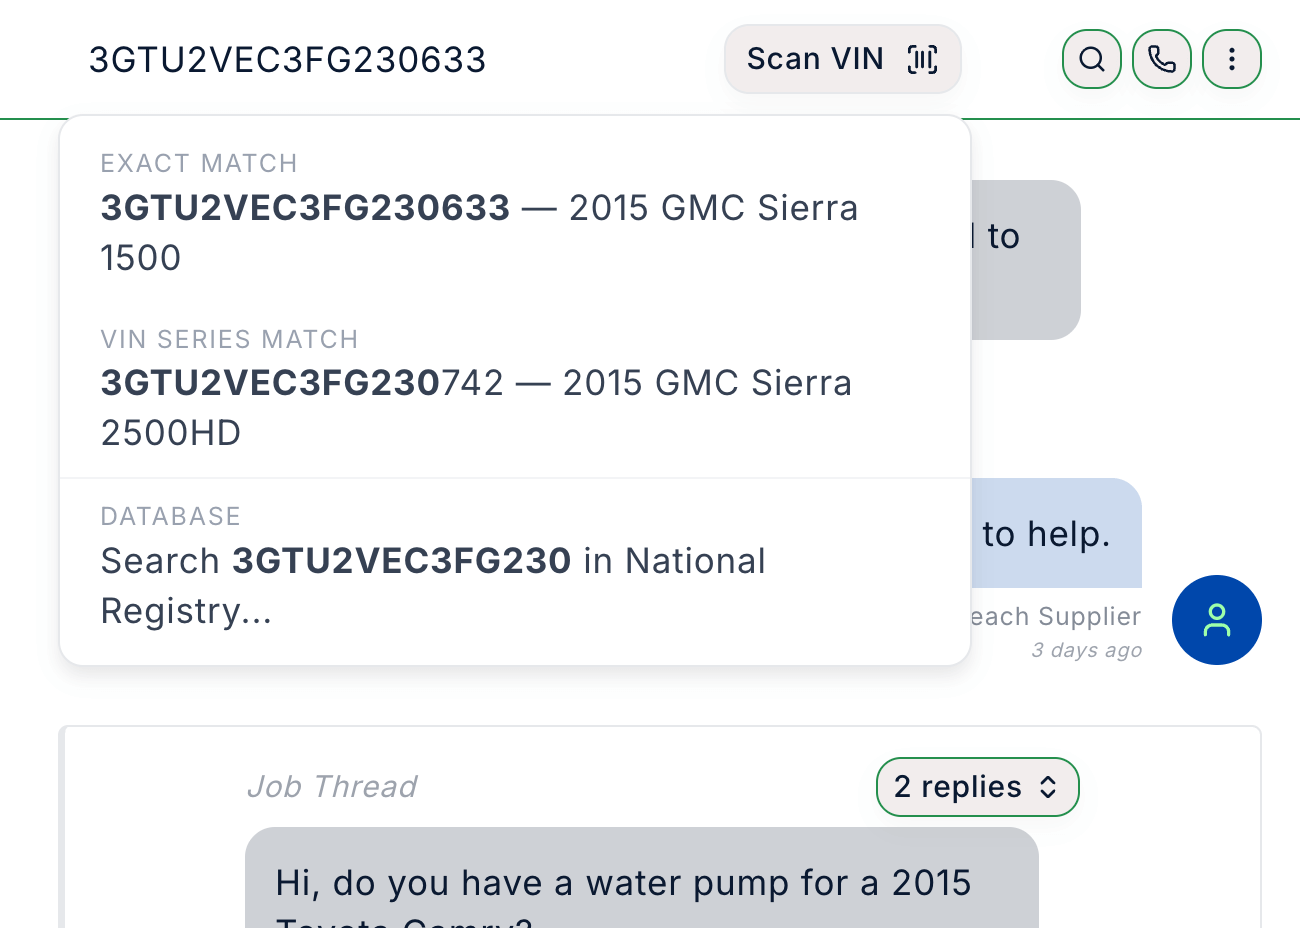Click the VIN 3GTU2VEC3FG230633 in the header
Viewport: 1300px width, 928px height.
(288, 60)
